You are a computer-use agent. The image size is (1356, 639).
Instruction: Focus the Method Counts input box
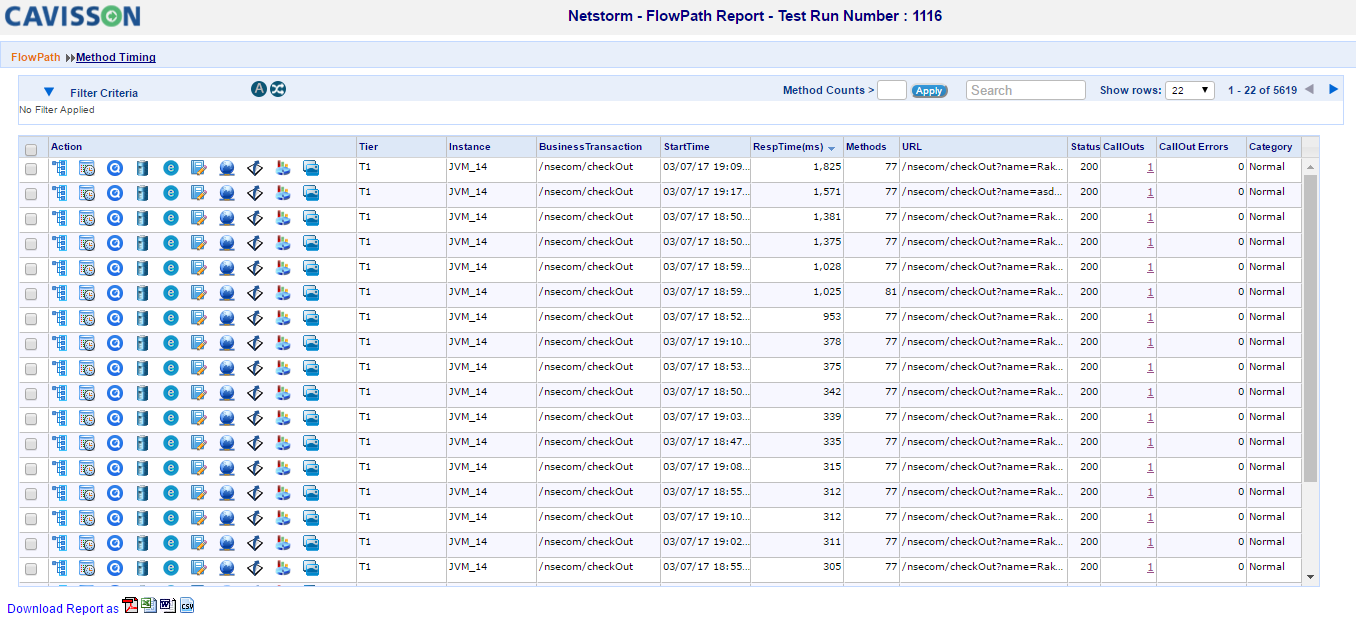tap(892, 90)
